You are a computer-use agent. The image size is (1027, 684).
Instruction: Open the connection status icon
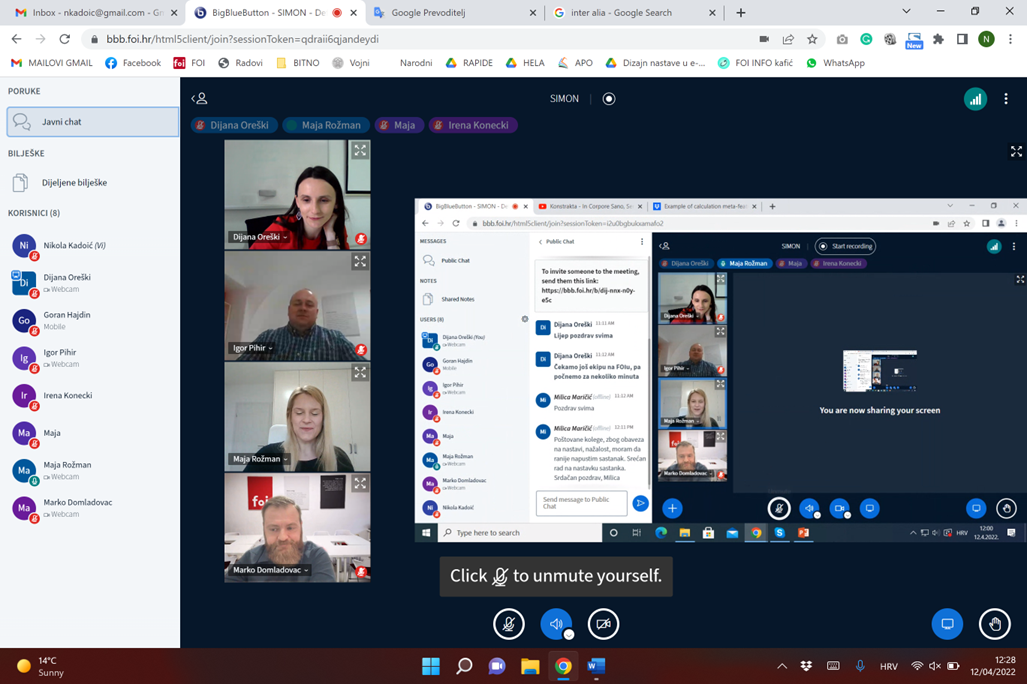[975, 99]
